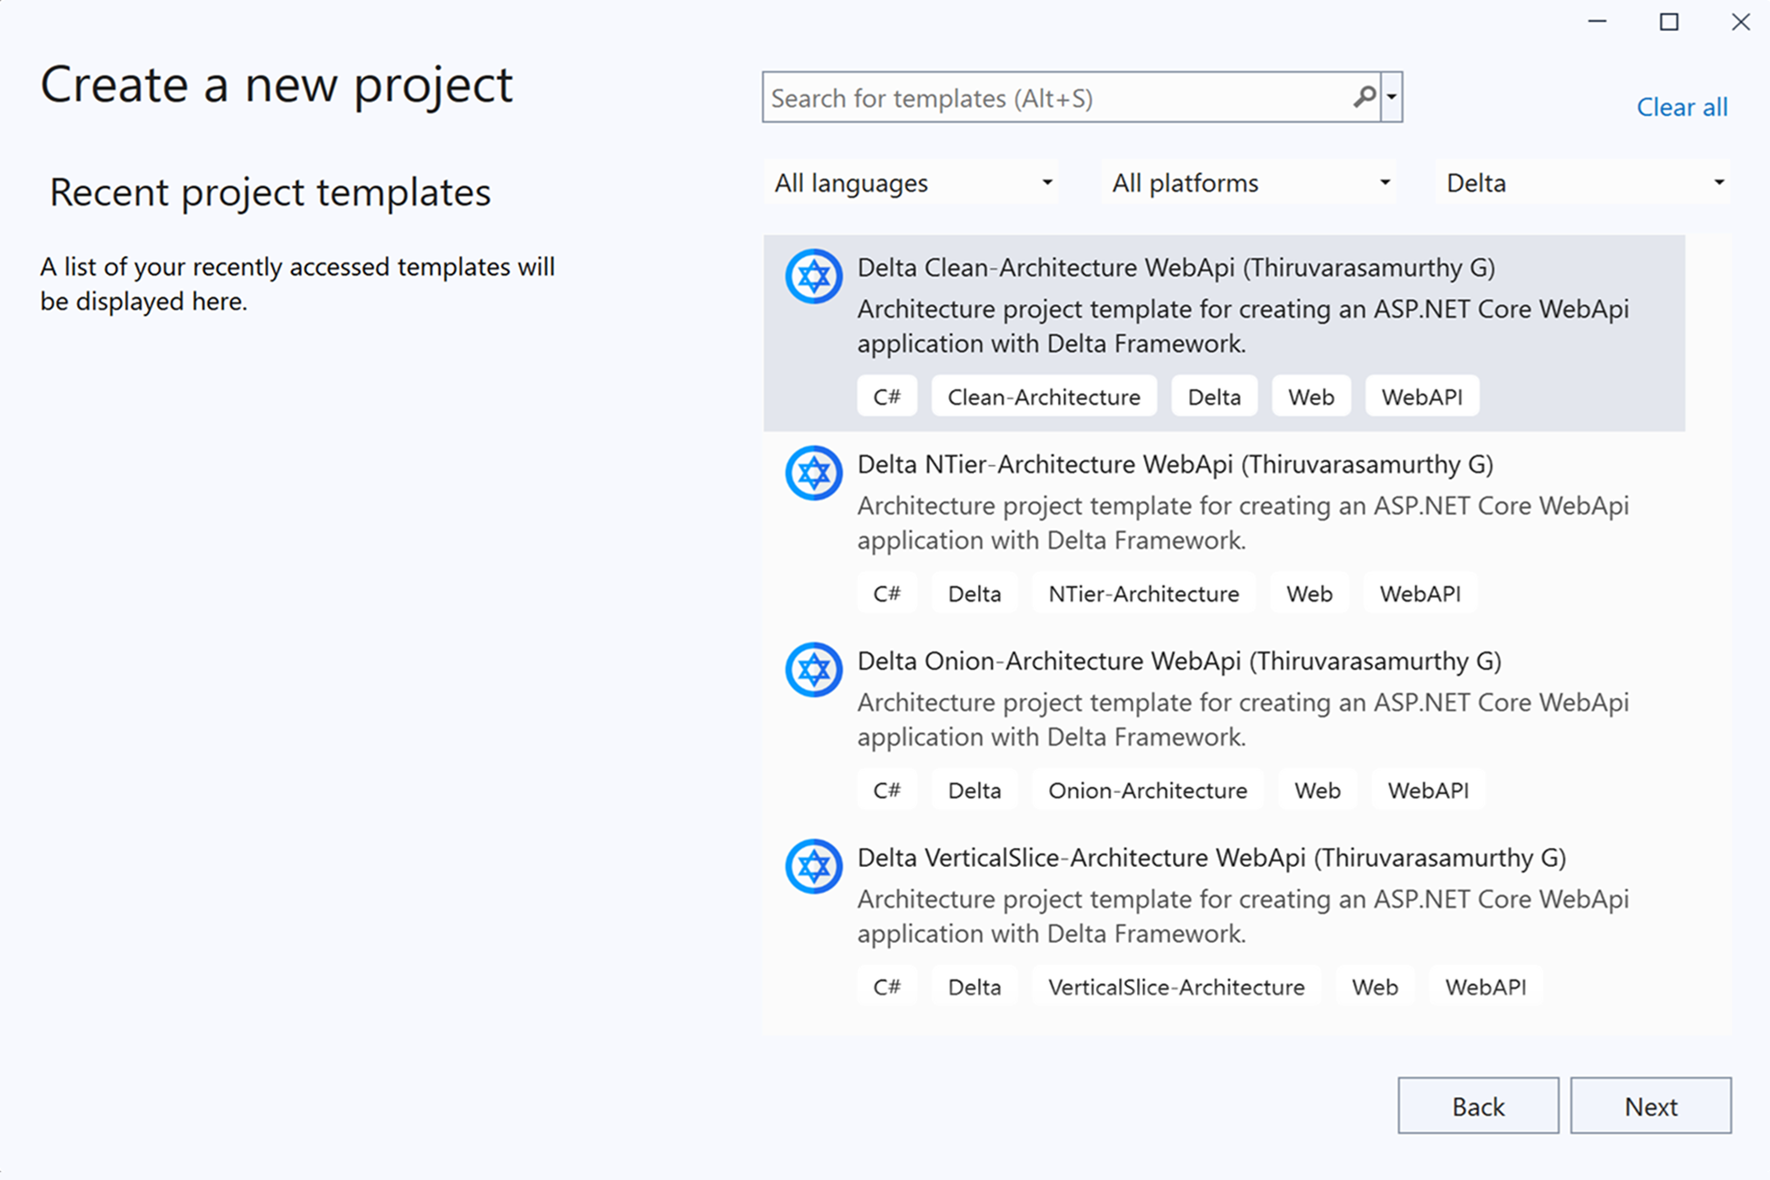Click the Delta tag on NTier-Architecture template
The width and height of the screenshot is (1770, 1180).
click(x=974, y=594)
